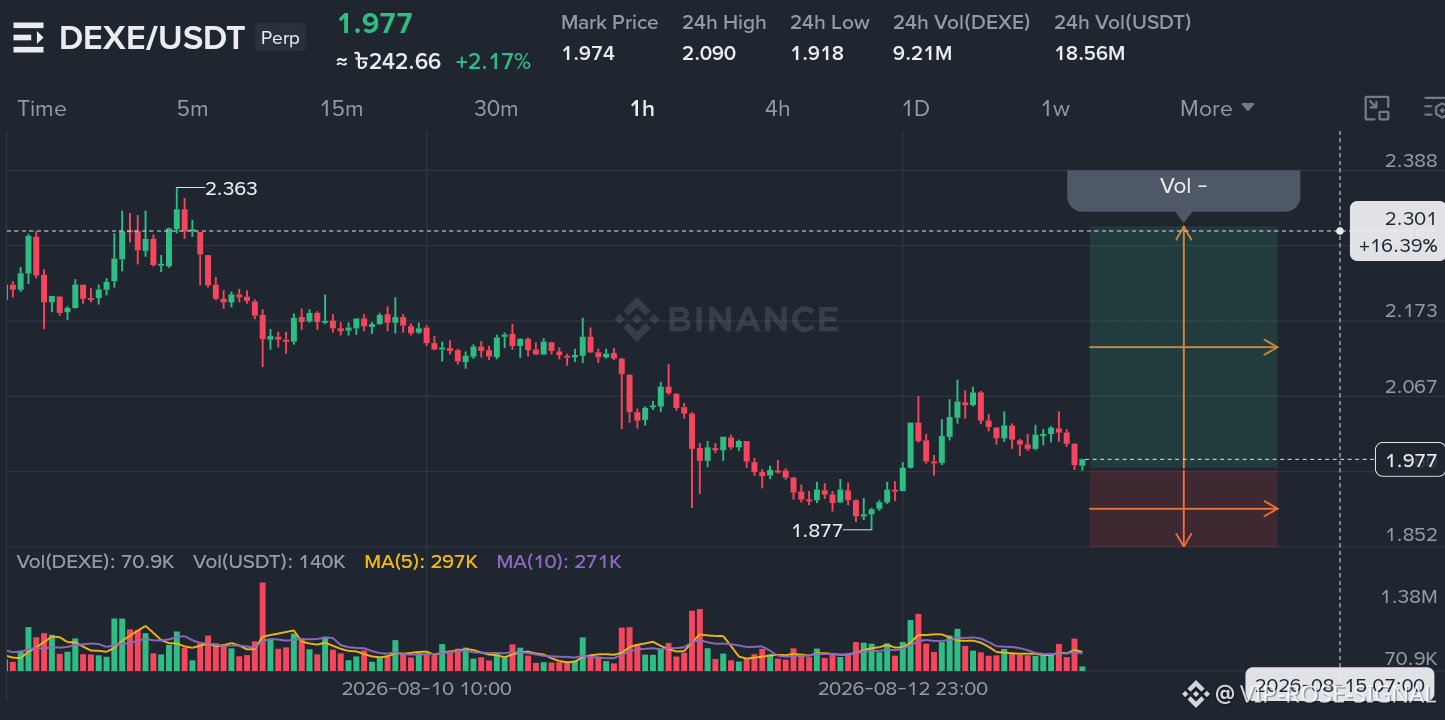This screenshot has height=720, width=1445.
Task: Click the 18.56M volume value
Action: (x=1089, y=53)
